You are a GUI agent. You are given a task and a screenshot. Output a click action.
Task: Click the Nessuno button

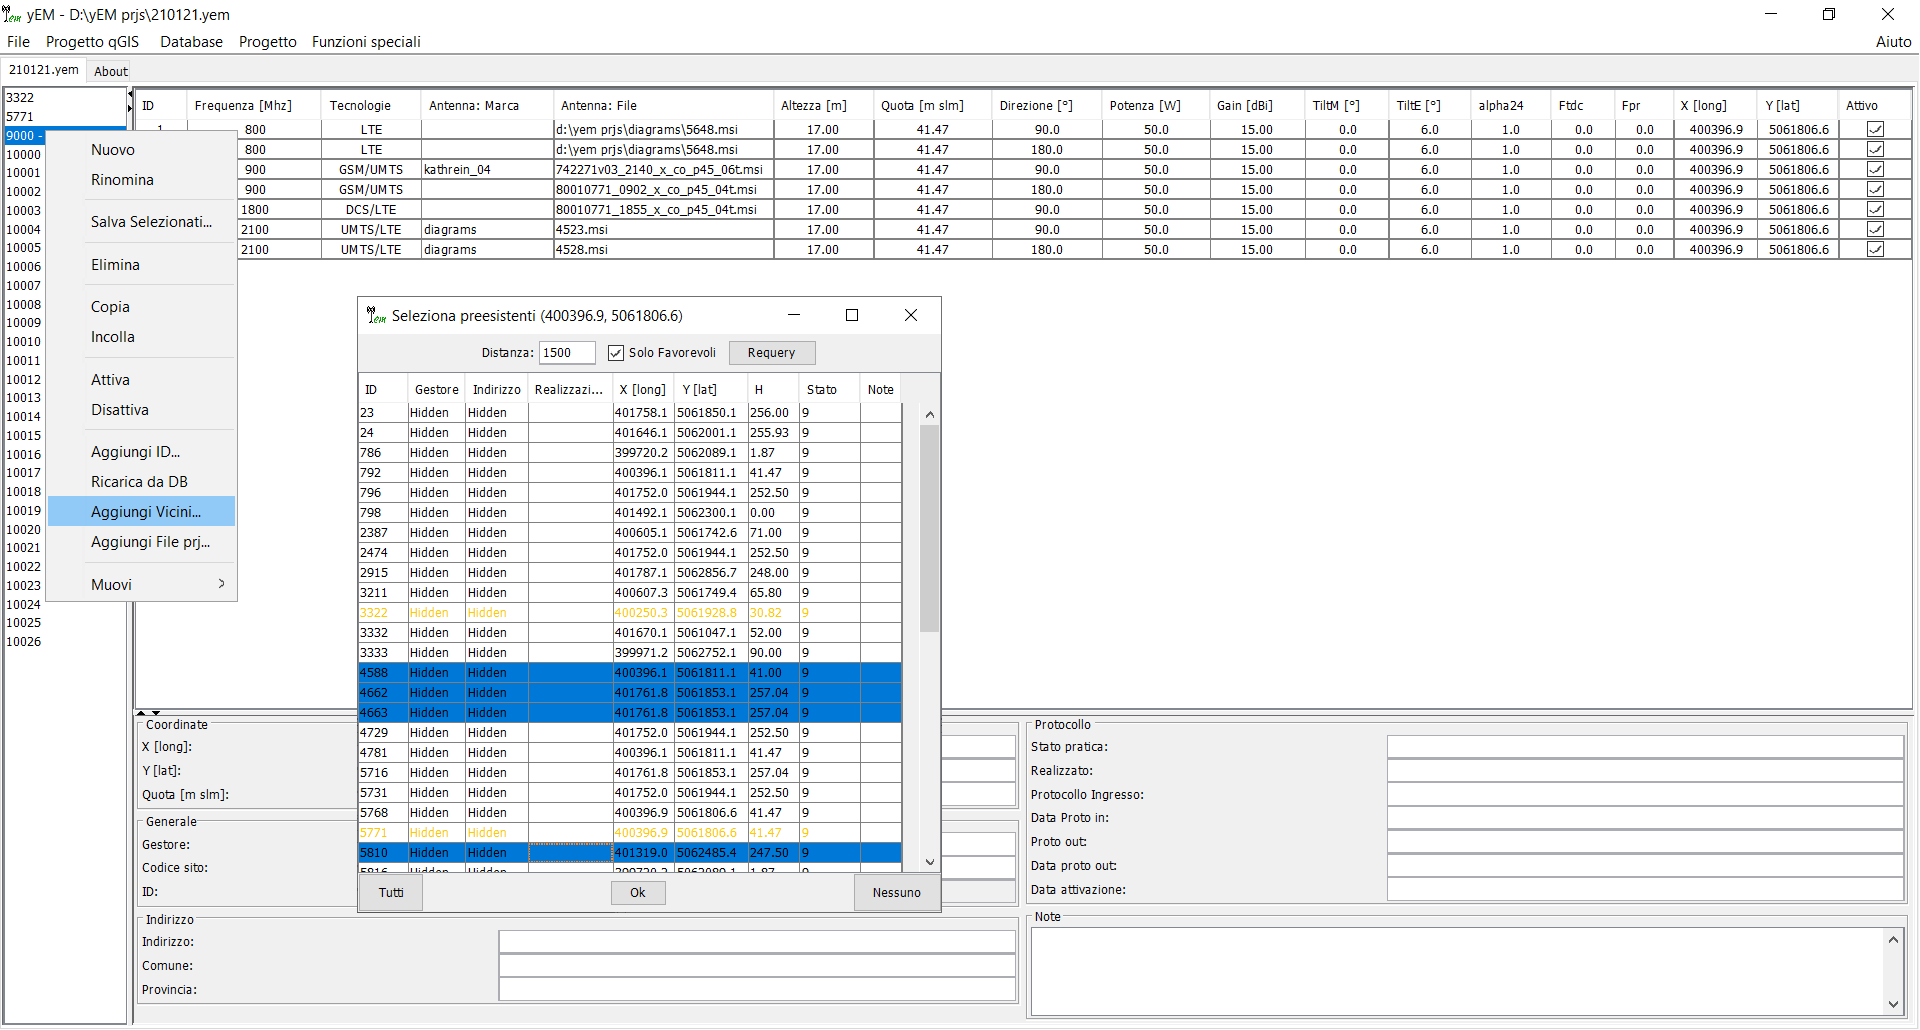coord(896,893)
